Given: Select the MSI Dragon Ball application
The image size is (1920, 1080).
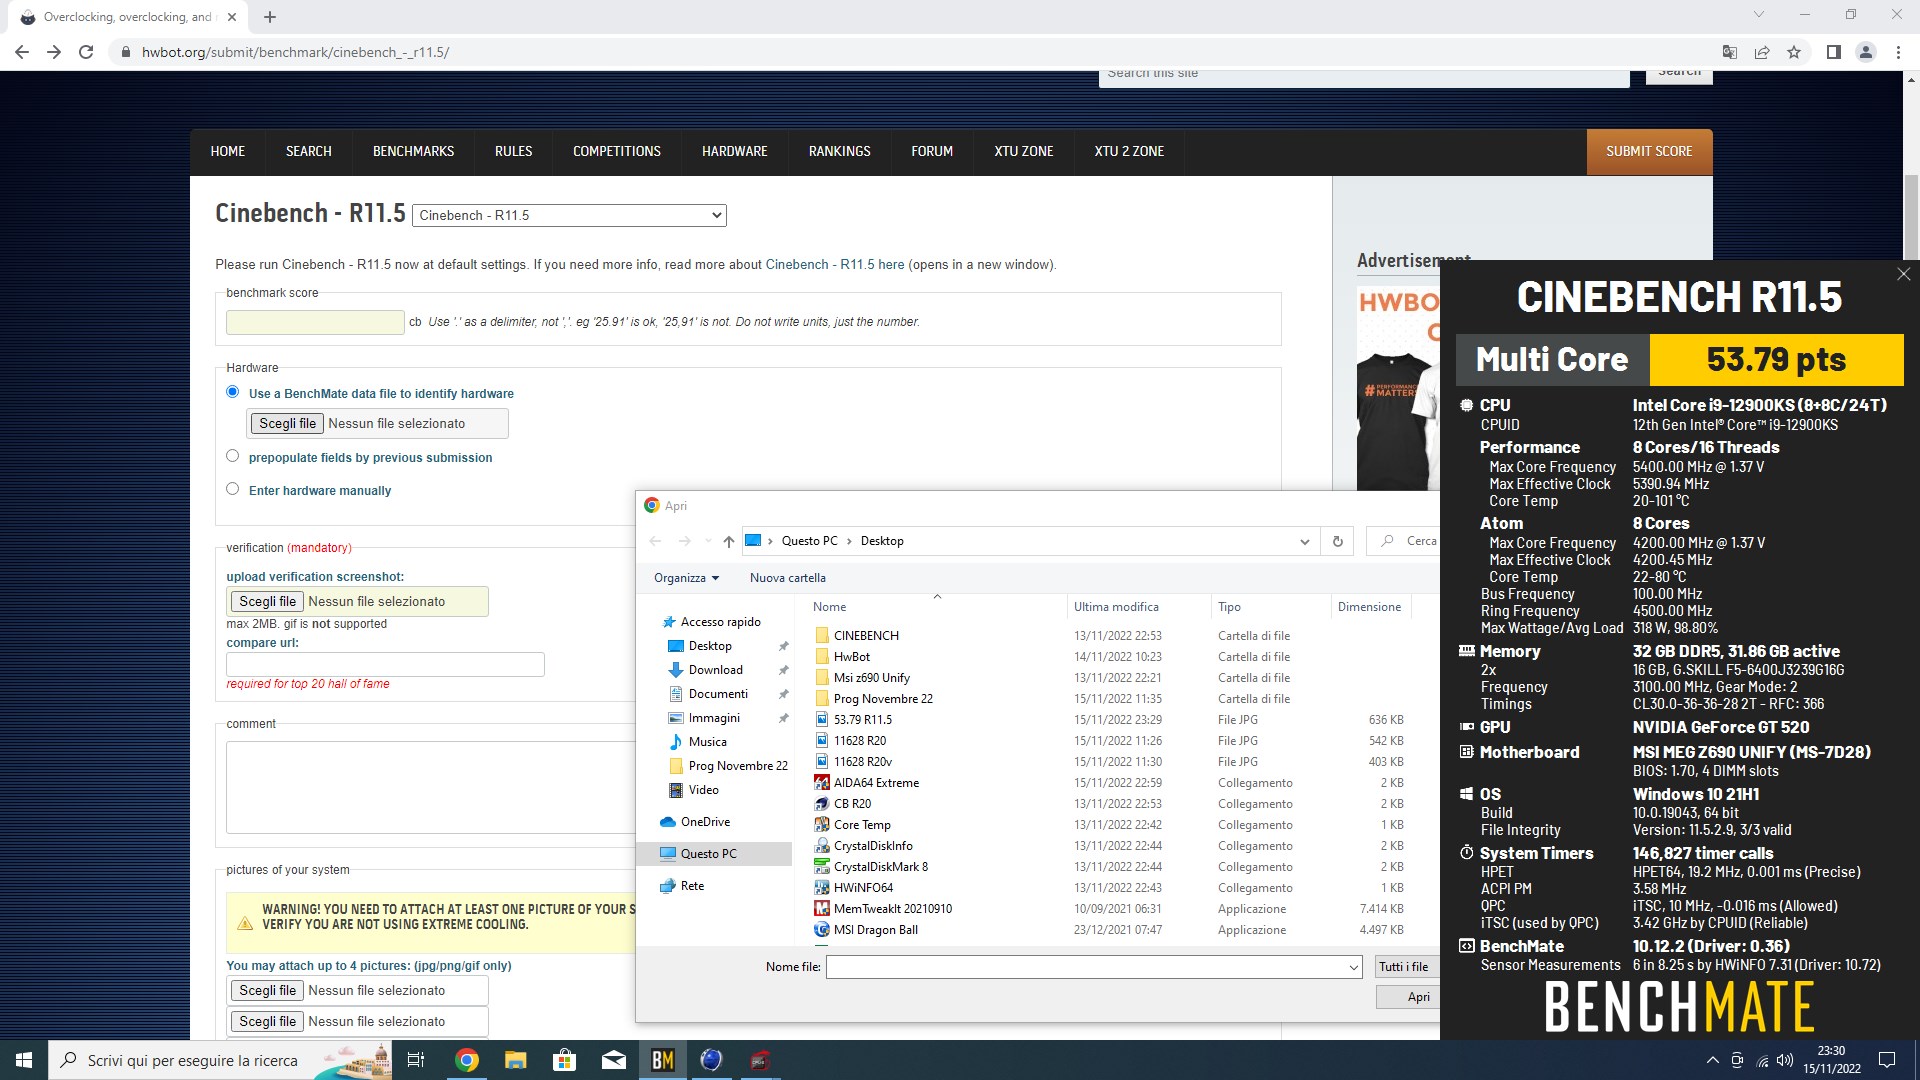Looking at the screenshot, I should point(875,930).
